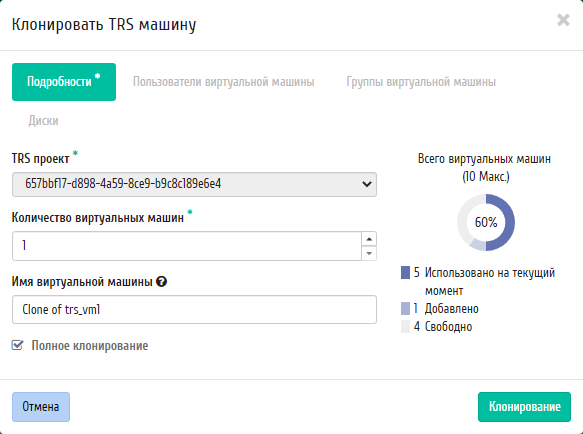
Task: Click the dark blue used-now legend swatch
Action: (405, 273)
